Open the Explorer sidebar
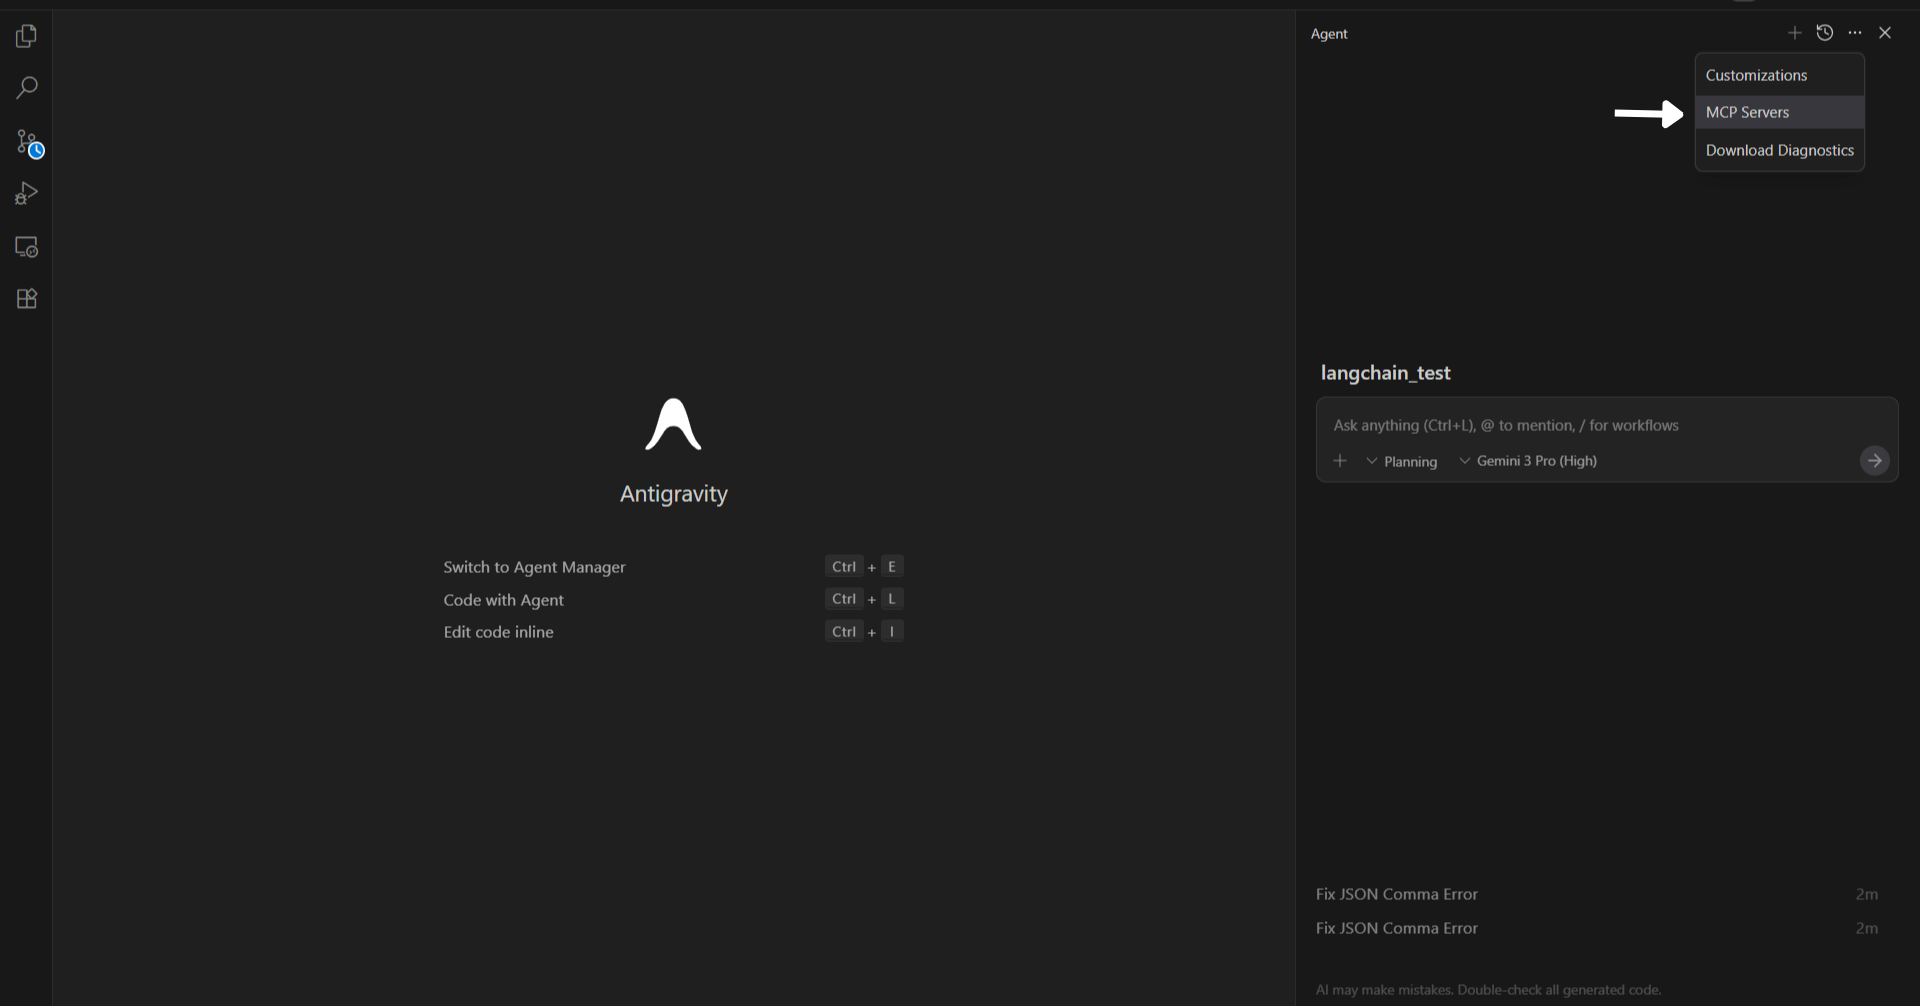The height and width of the screenshot is (1006, 1920). point(26,35)
